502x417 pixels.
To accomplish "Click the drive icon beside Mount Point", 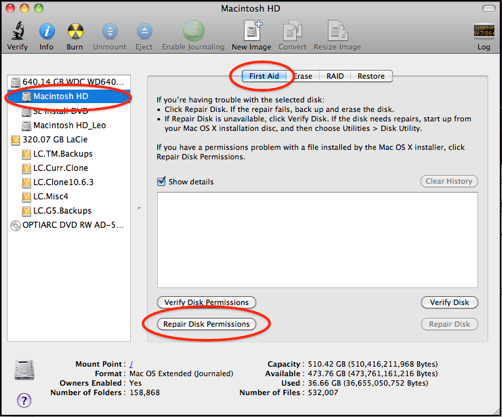I will 24,370.
